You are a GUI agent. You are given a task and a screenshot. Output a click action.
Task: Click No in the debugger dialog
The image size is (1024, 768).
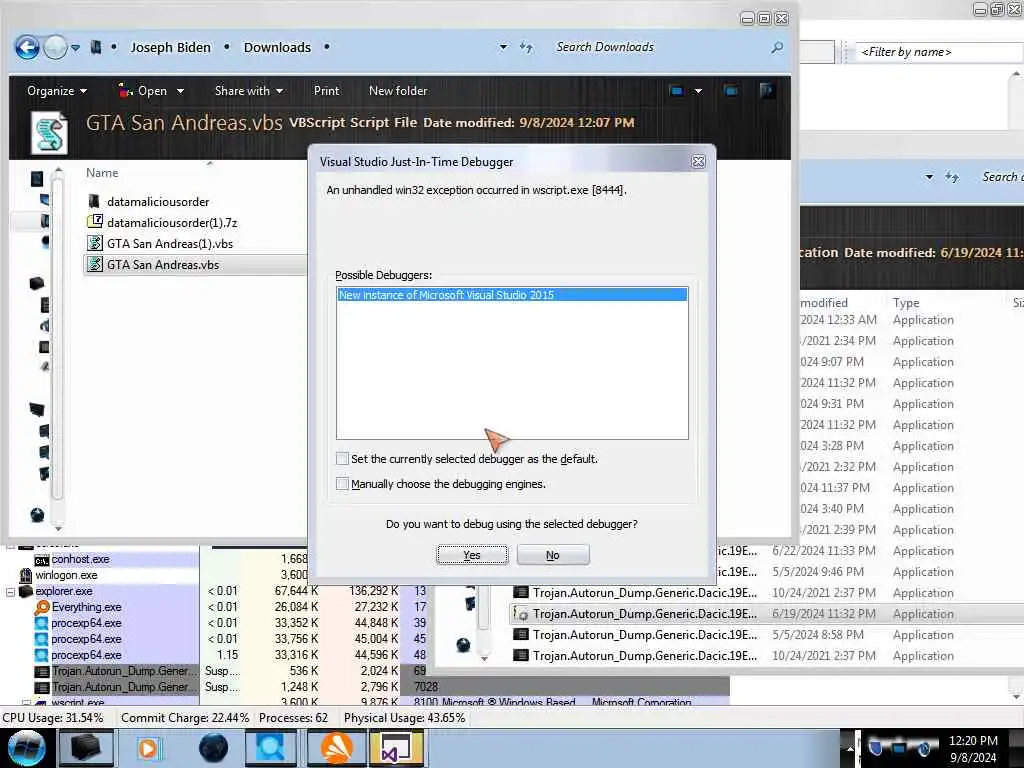point(553,555)
